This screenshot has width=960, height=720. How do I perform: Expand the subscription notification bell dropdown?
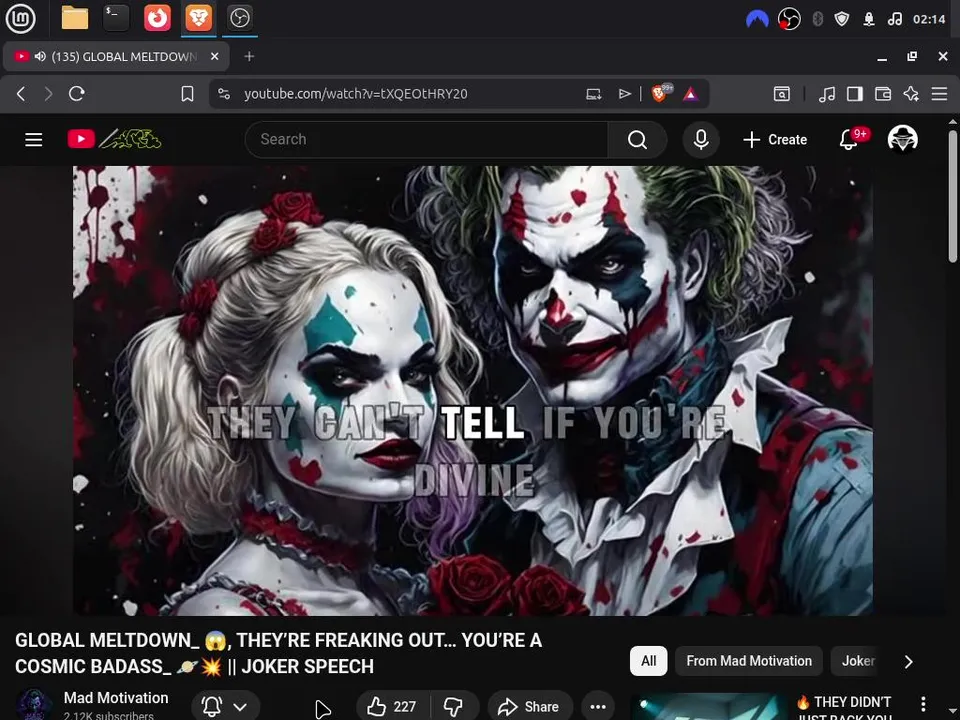click(x=225, y=707)
